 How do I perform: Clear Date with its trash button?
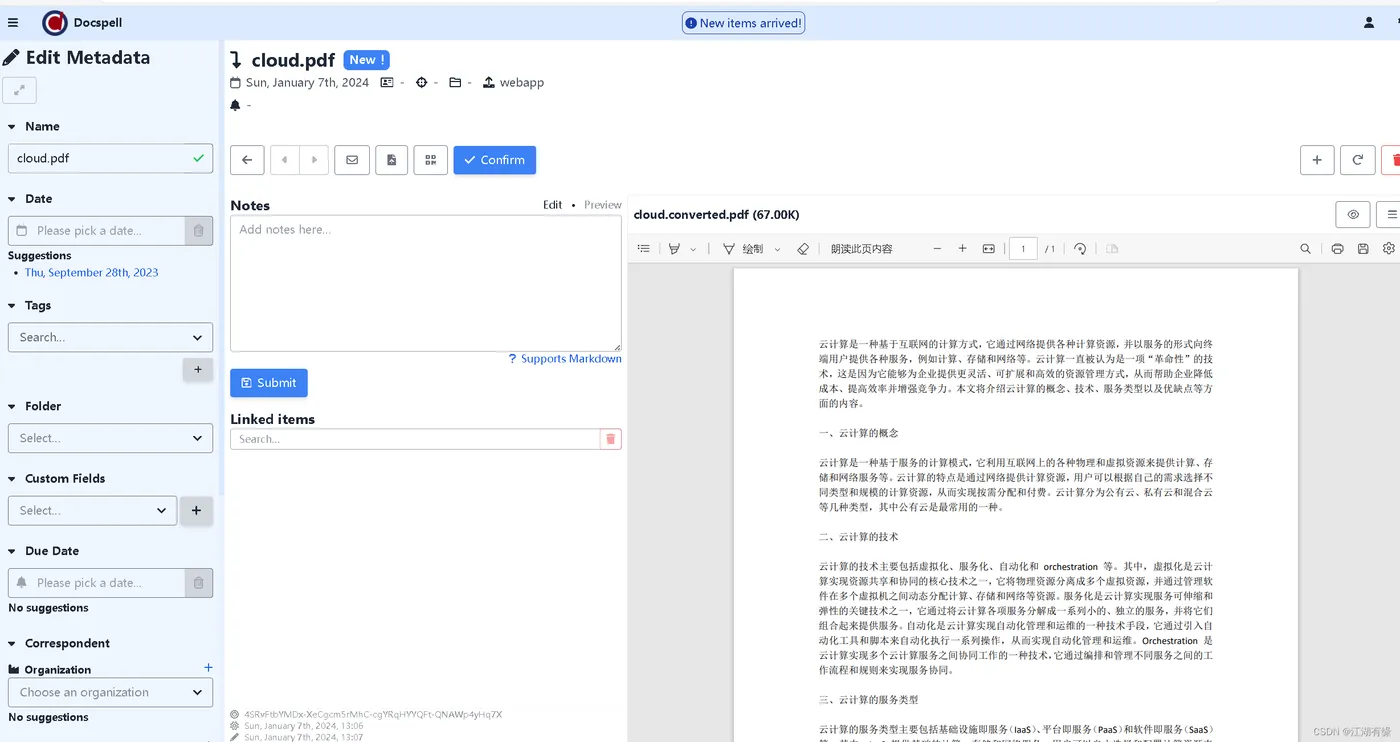[x=199, y=231]
